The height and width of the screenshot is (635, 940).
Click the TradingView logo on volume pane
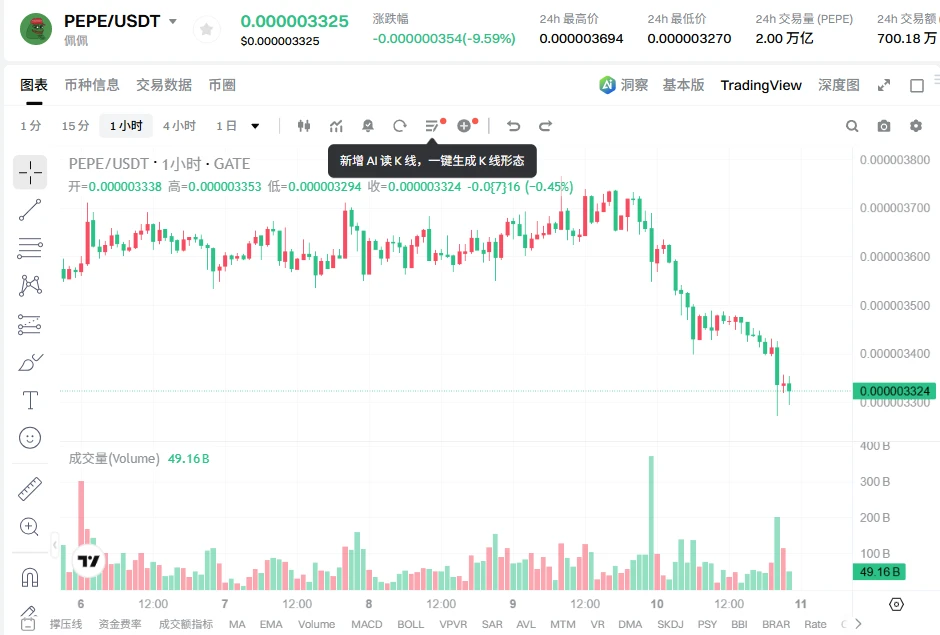(89, 561)
